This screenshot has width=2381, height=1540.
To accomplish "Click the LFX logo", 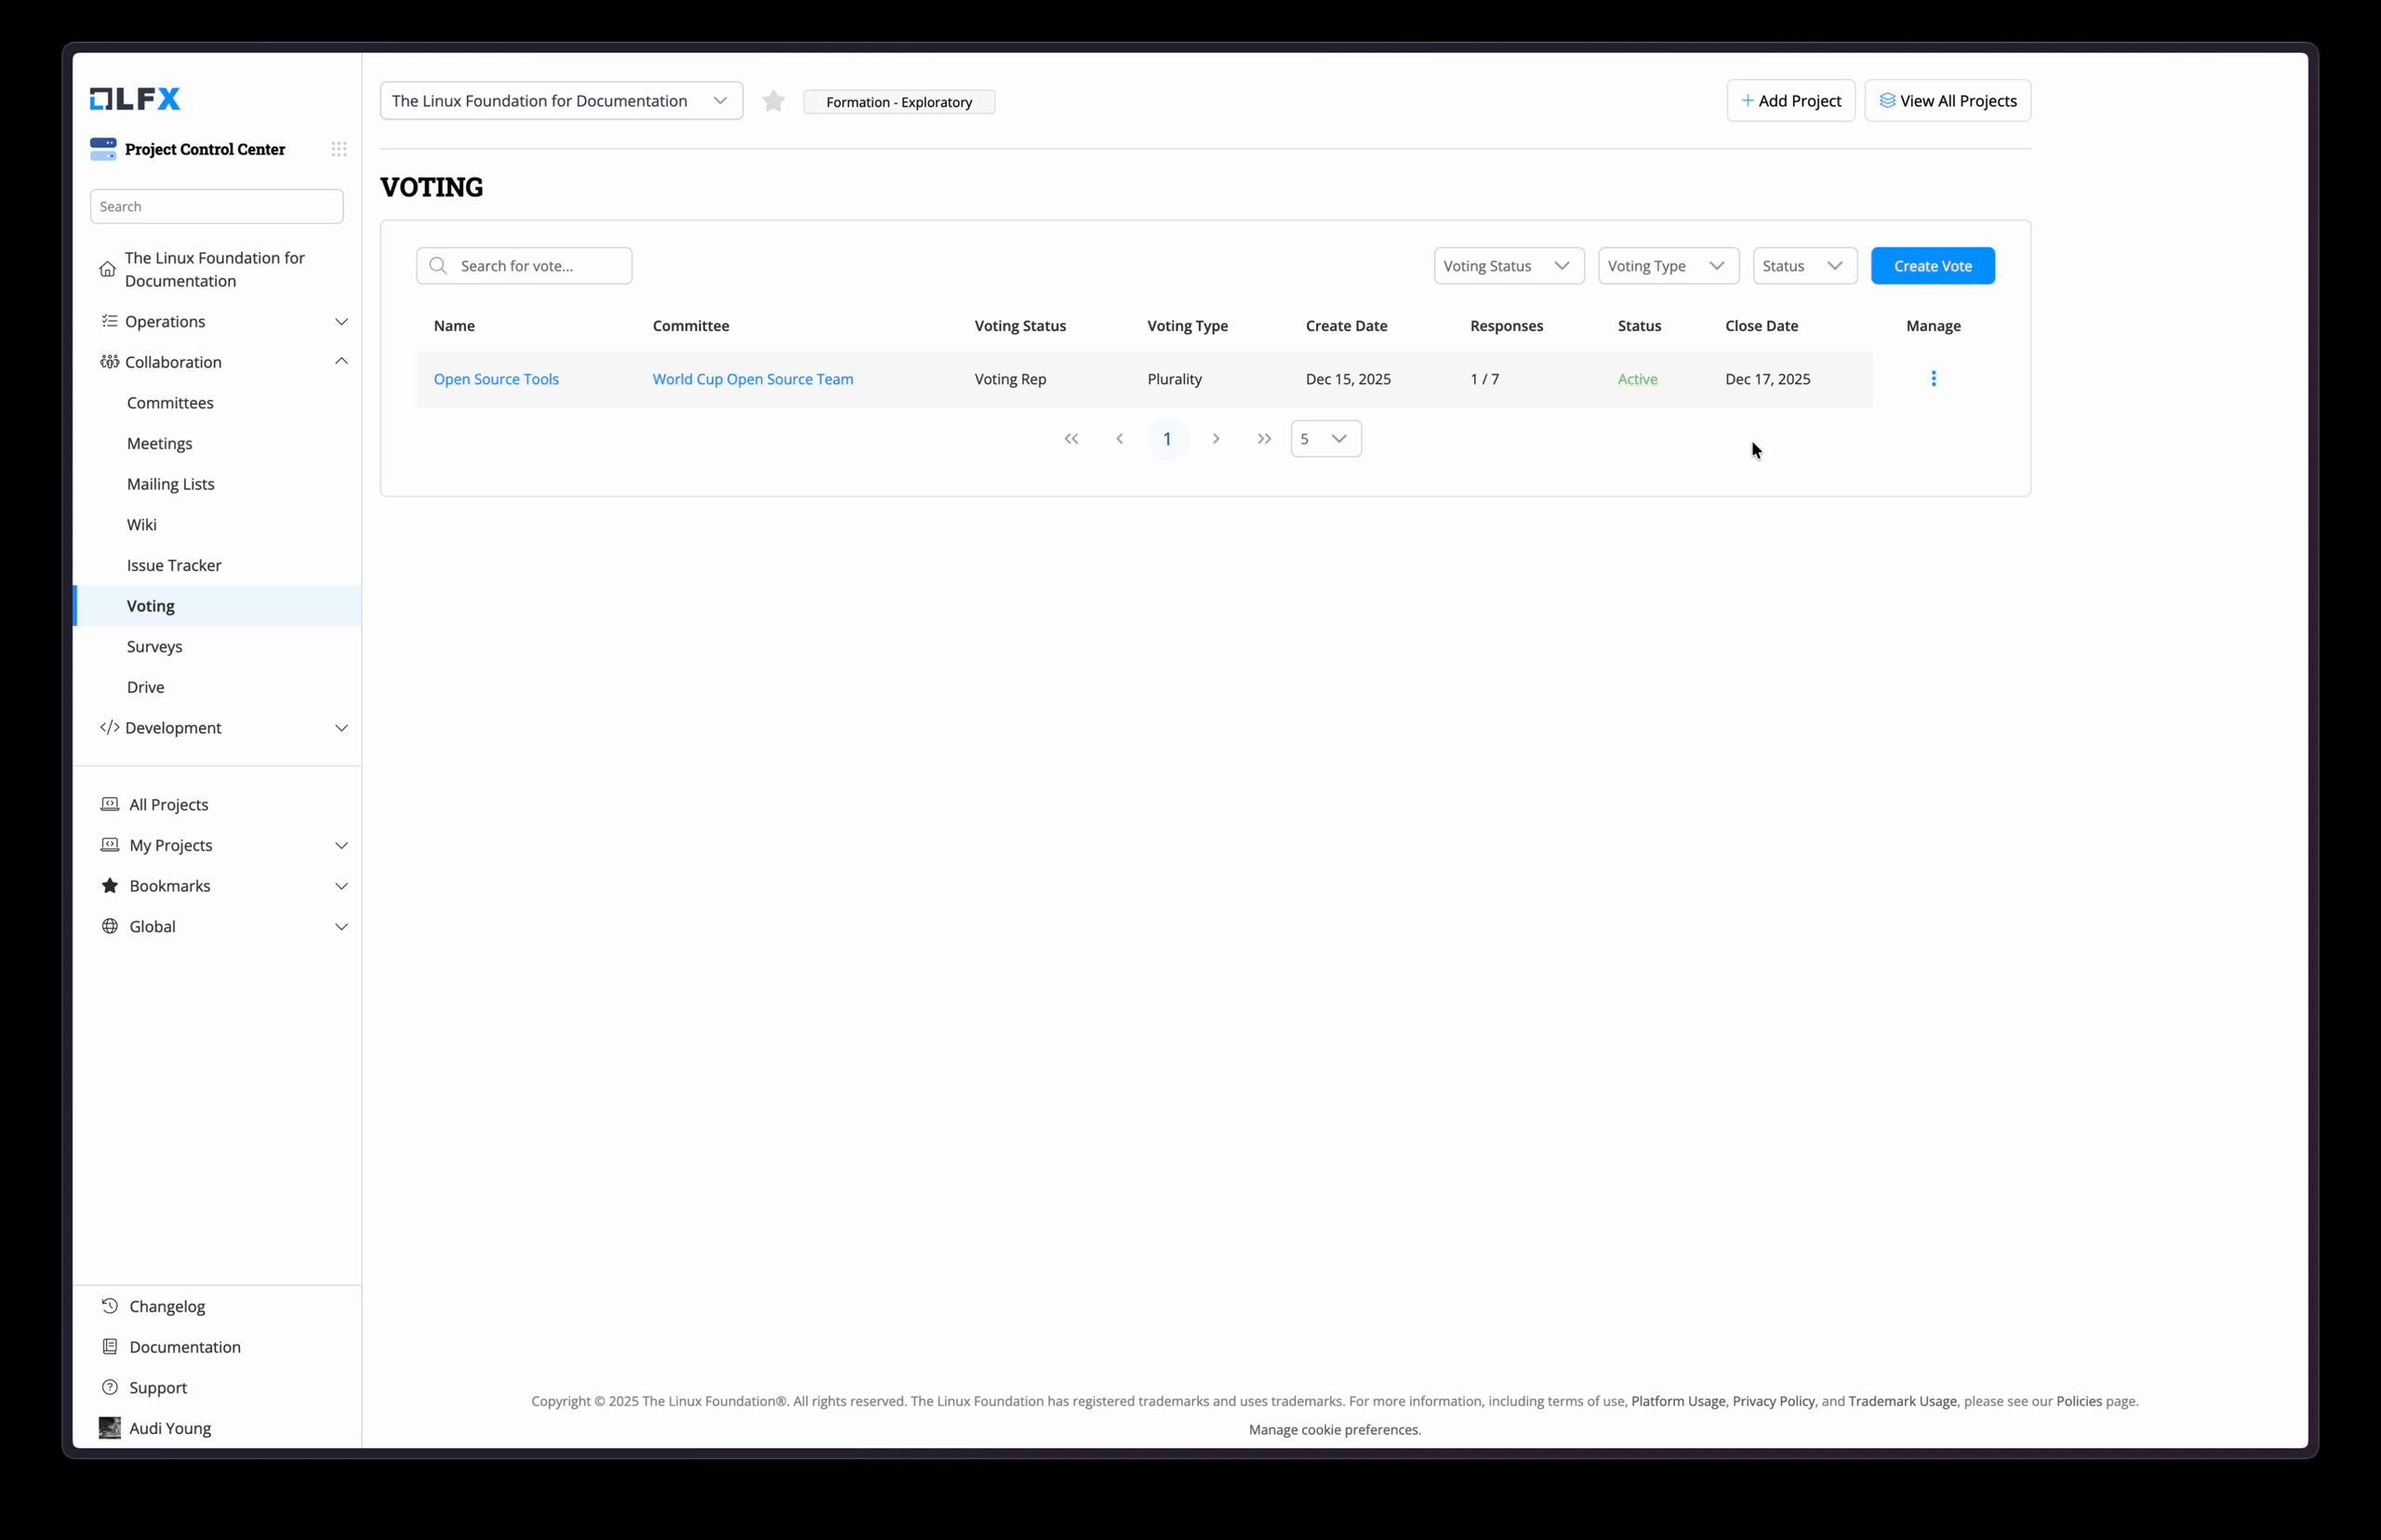I will click(x=135, y=98).
